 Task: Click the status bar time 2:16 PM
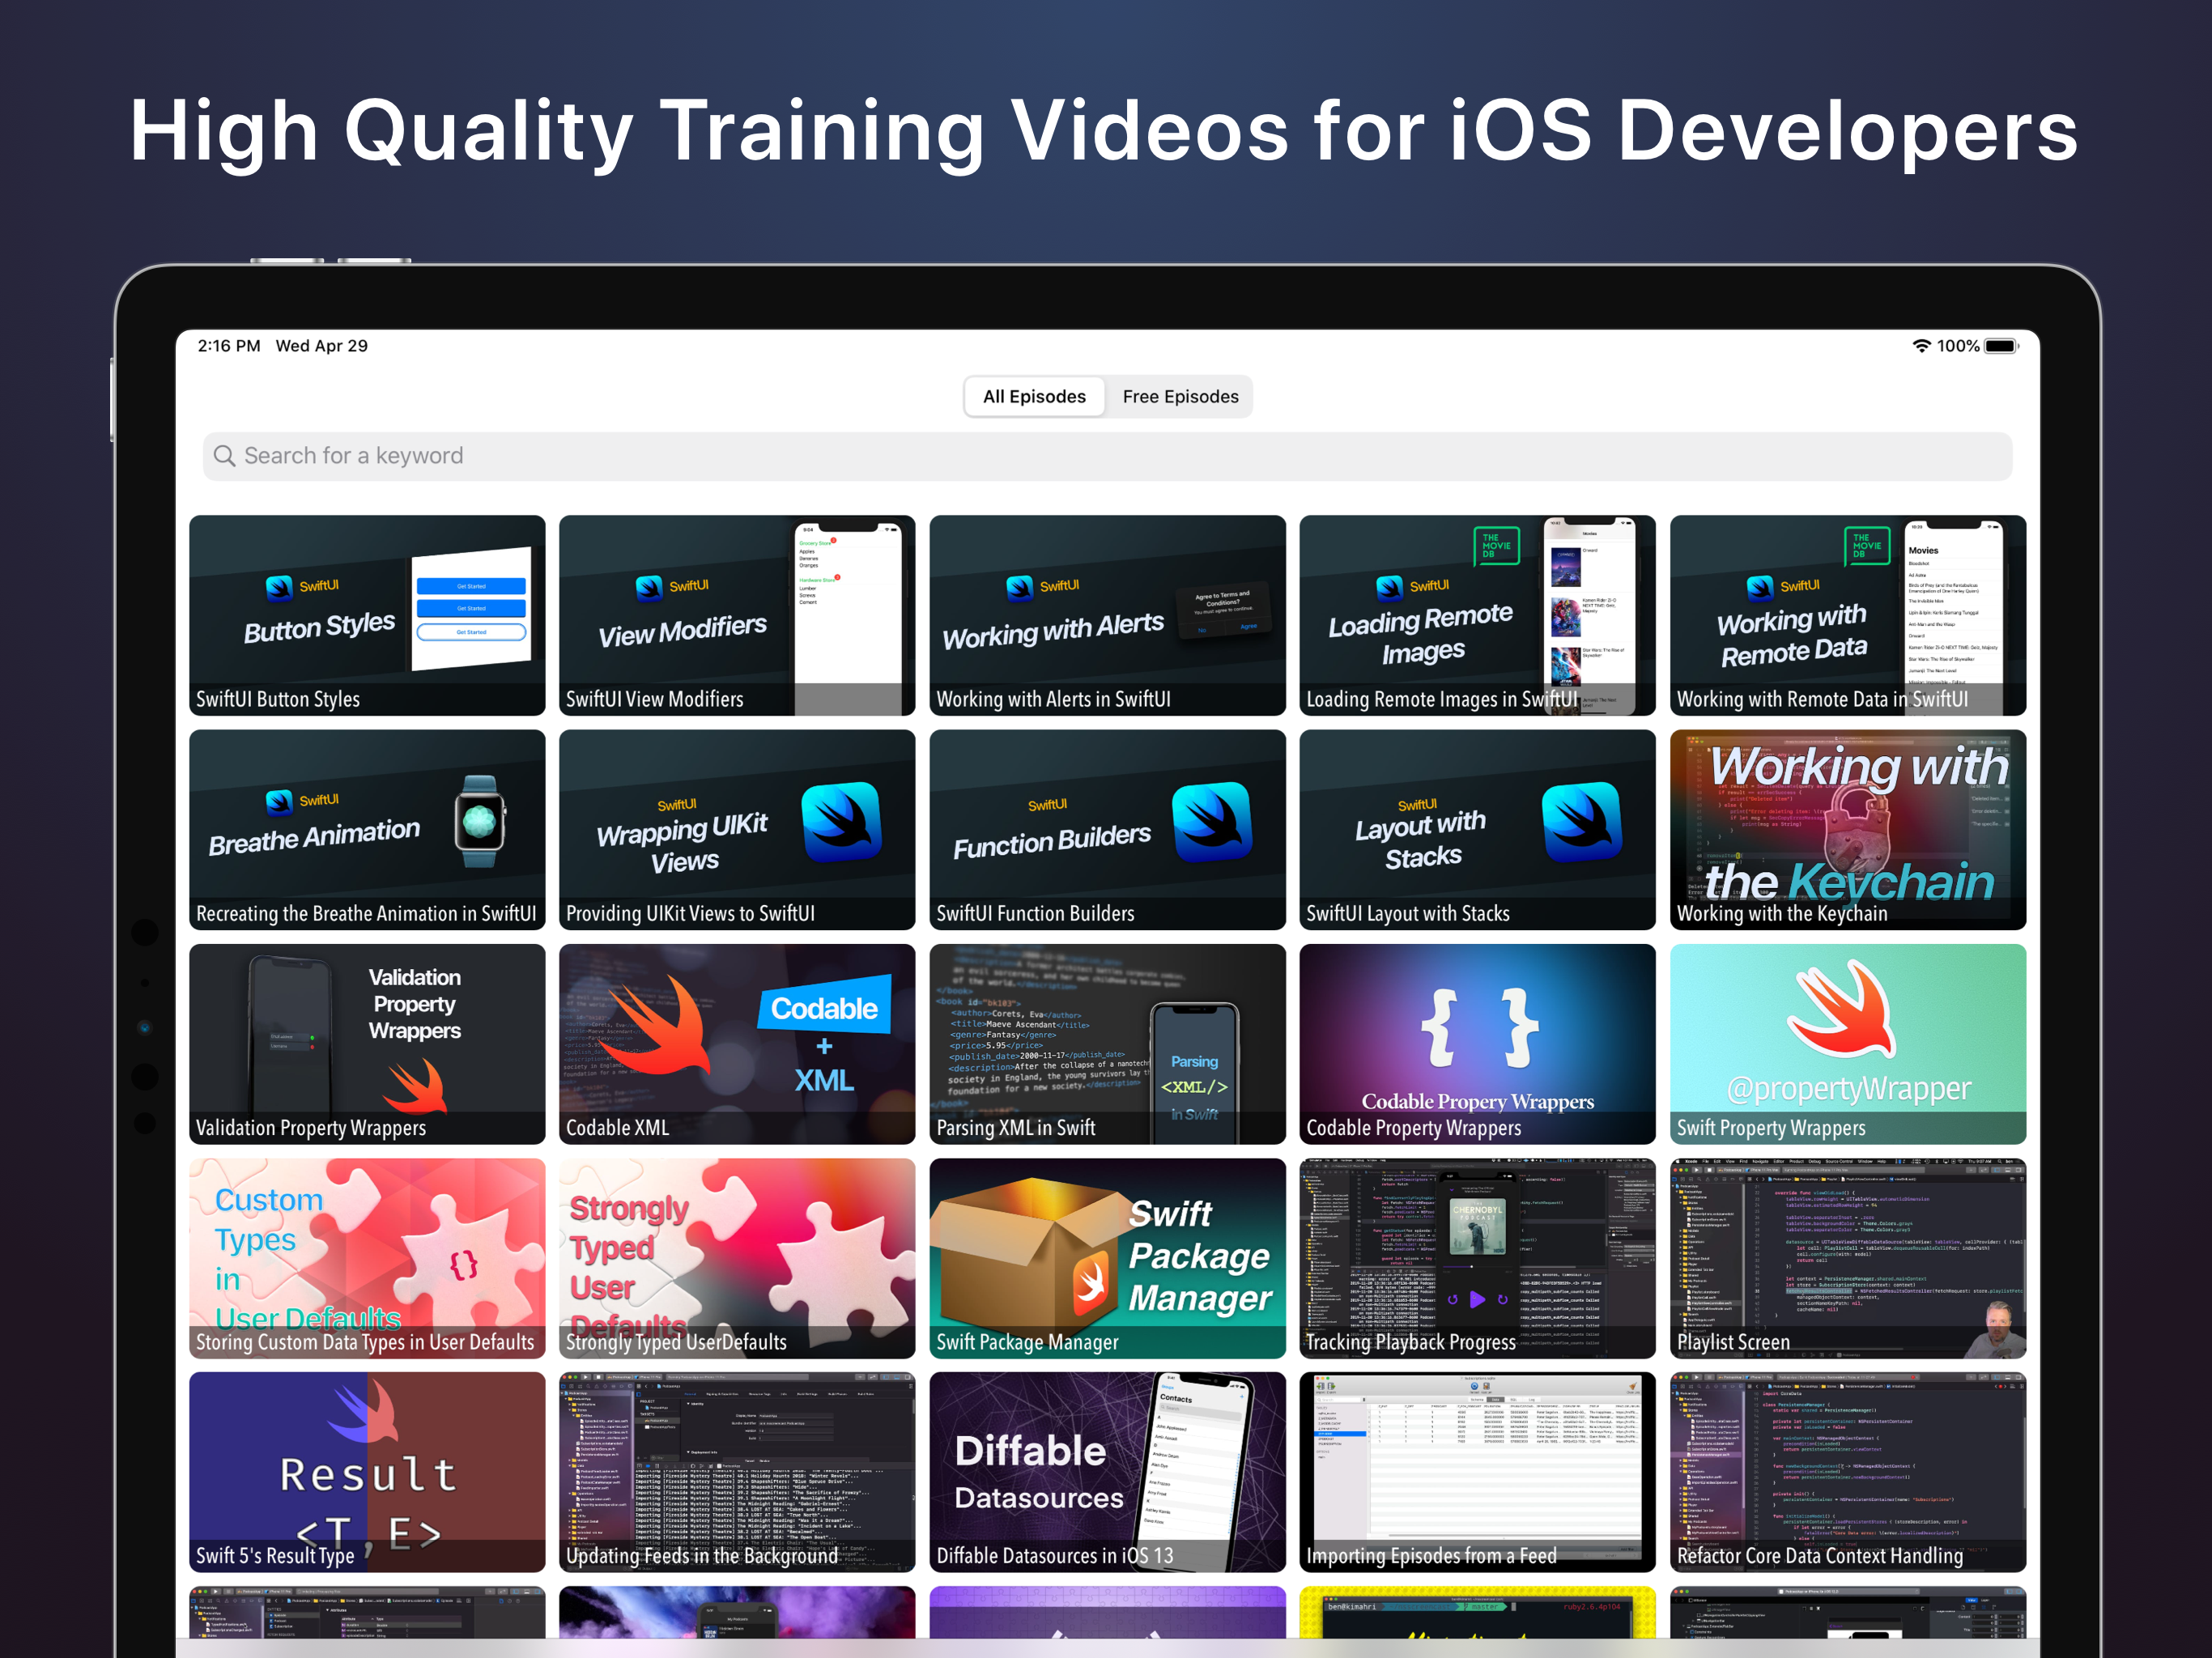point(229,346)
